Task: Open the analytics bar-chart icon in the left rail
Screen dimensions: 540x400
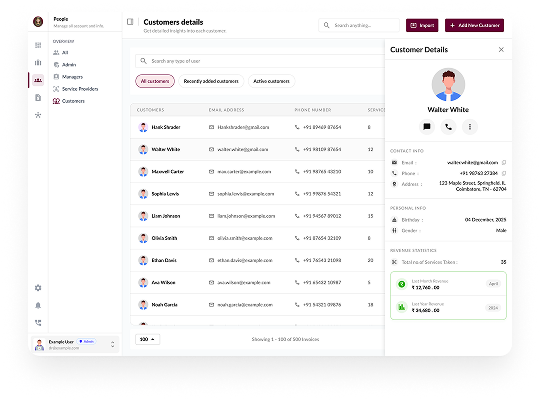Action: point(38,63)
